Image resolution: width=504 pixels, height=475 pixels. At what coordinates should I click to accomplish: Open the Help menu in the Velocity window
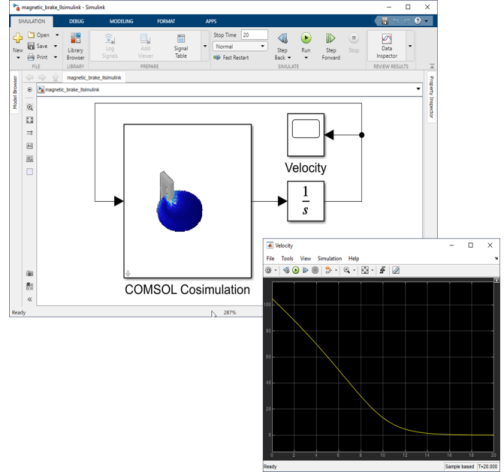[x=354, y=258]
